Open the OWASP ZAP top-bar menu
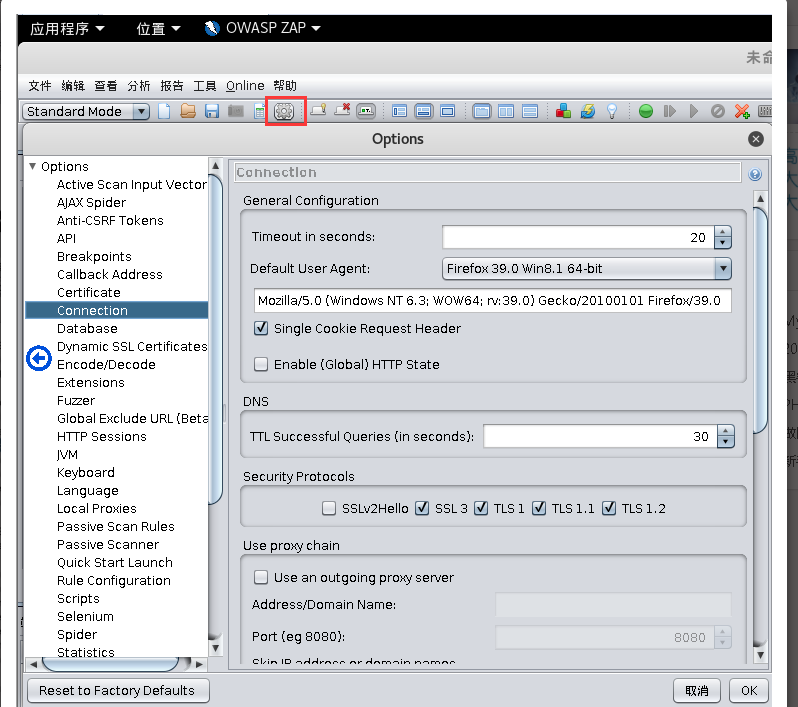 (263, 28)
